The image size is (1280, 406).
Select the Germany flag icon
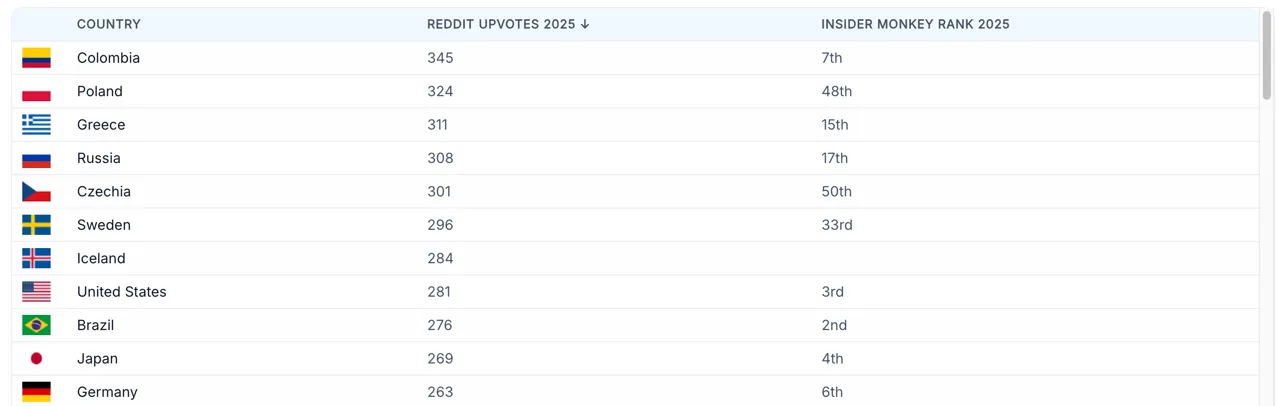click(x=36, y=392)
